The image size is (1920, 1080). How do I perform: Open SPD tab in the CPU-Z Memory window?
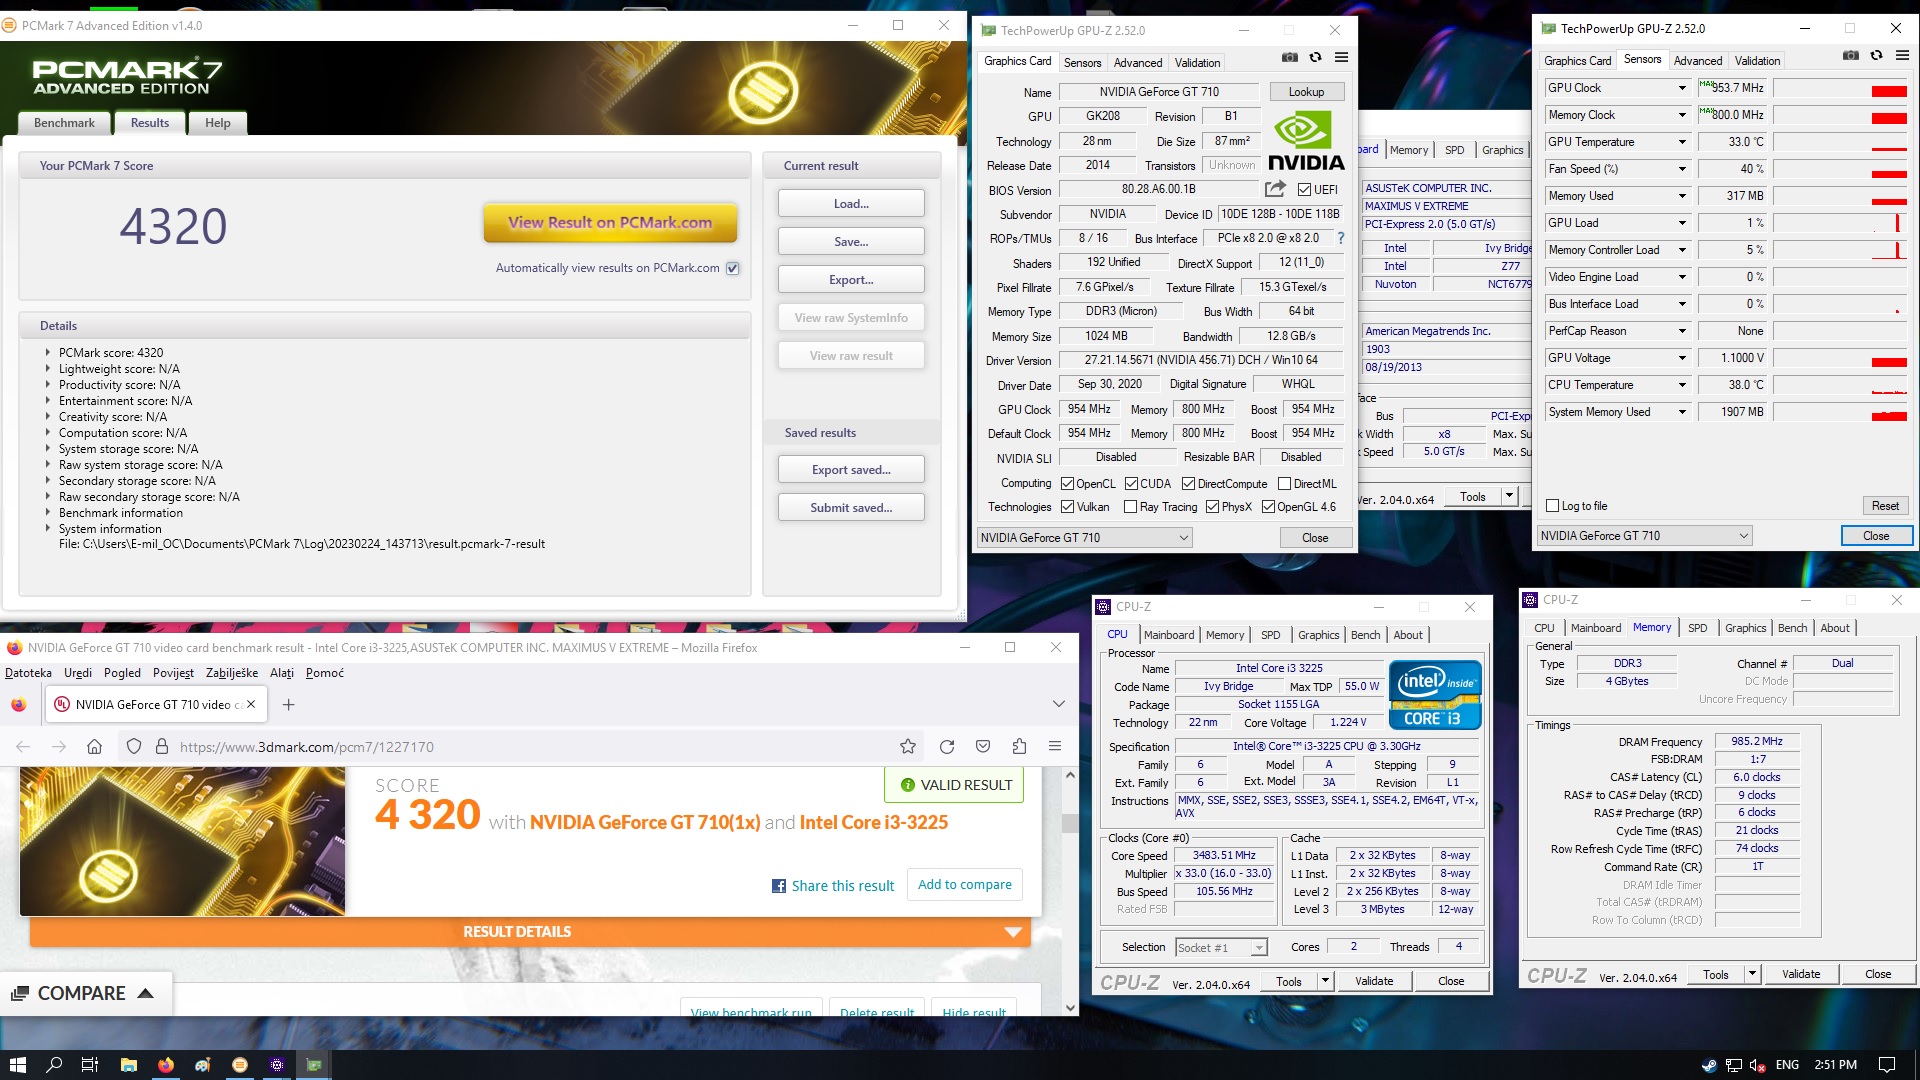tap(1697, 628)
